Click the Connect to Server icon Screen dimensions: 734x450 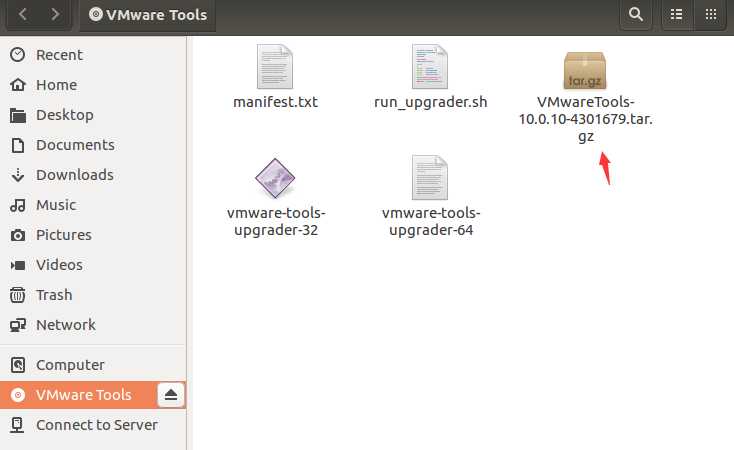click(x=17, y=425)
